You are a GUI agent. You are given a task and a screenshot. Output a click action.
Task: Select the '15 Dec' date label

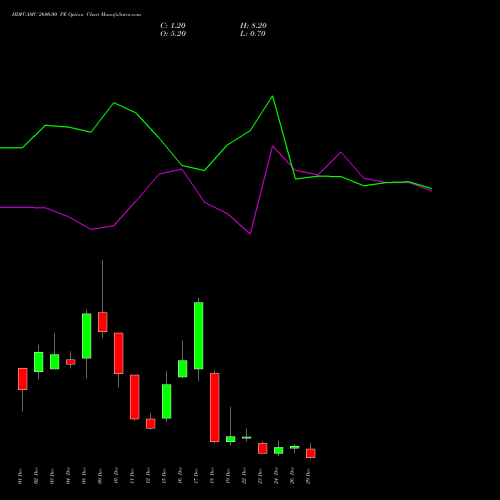(x=164, y=476)
